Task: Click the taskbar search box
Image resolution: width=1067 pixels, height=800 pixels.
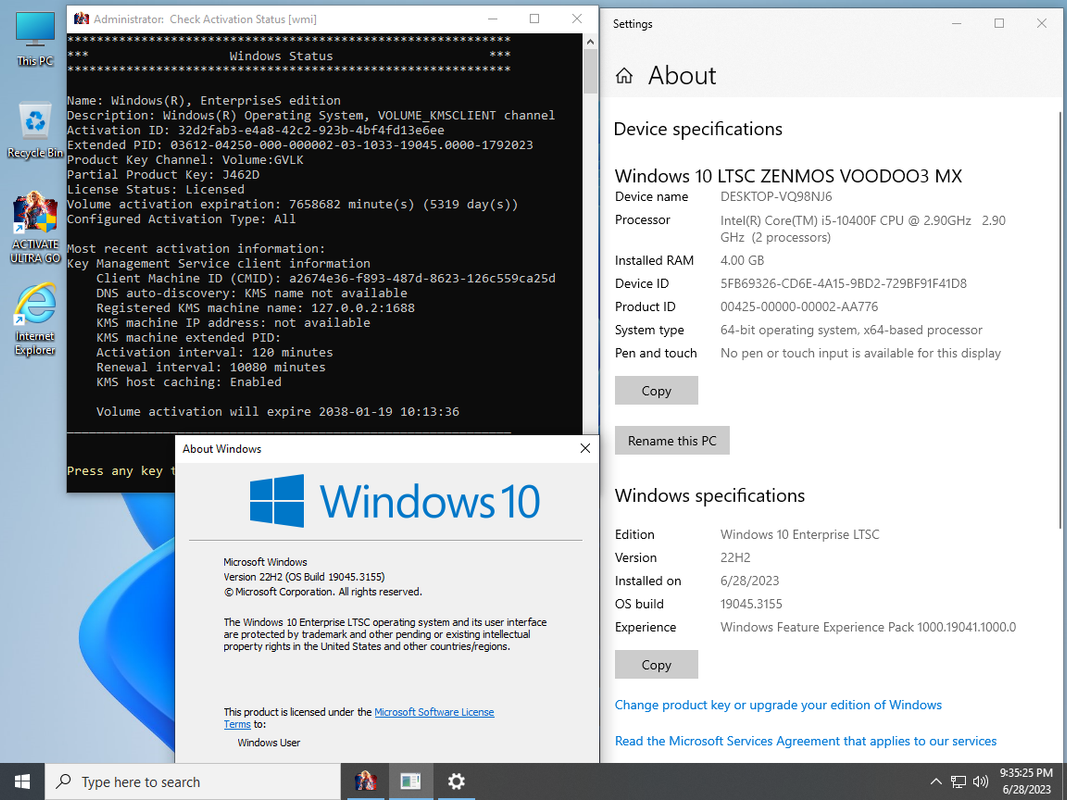Action: point(193,782)
